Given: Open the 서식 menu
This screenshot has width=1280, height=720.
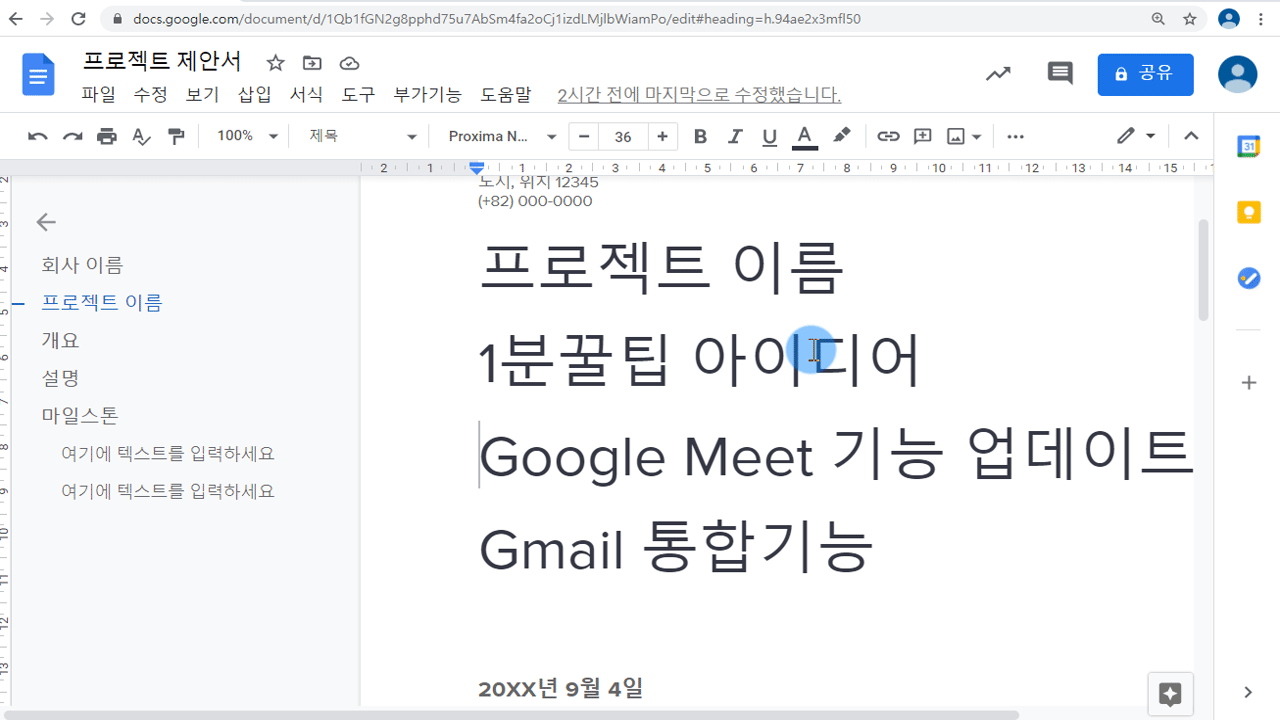Looking at the screenshot, I should [306, 95].
